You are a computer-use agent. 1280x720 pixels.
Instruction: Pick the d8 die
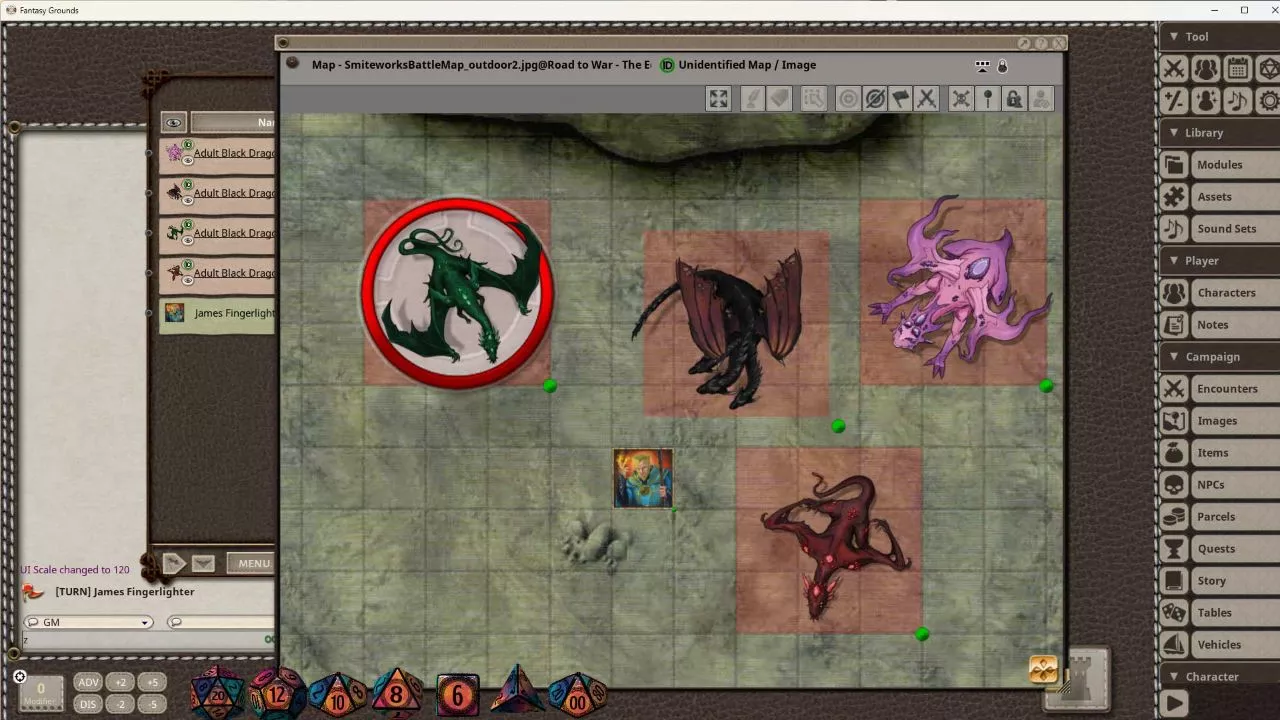point(397,693)
